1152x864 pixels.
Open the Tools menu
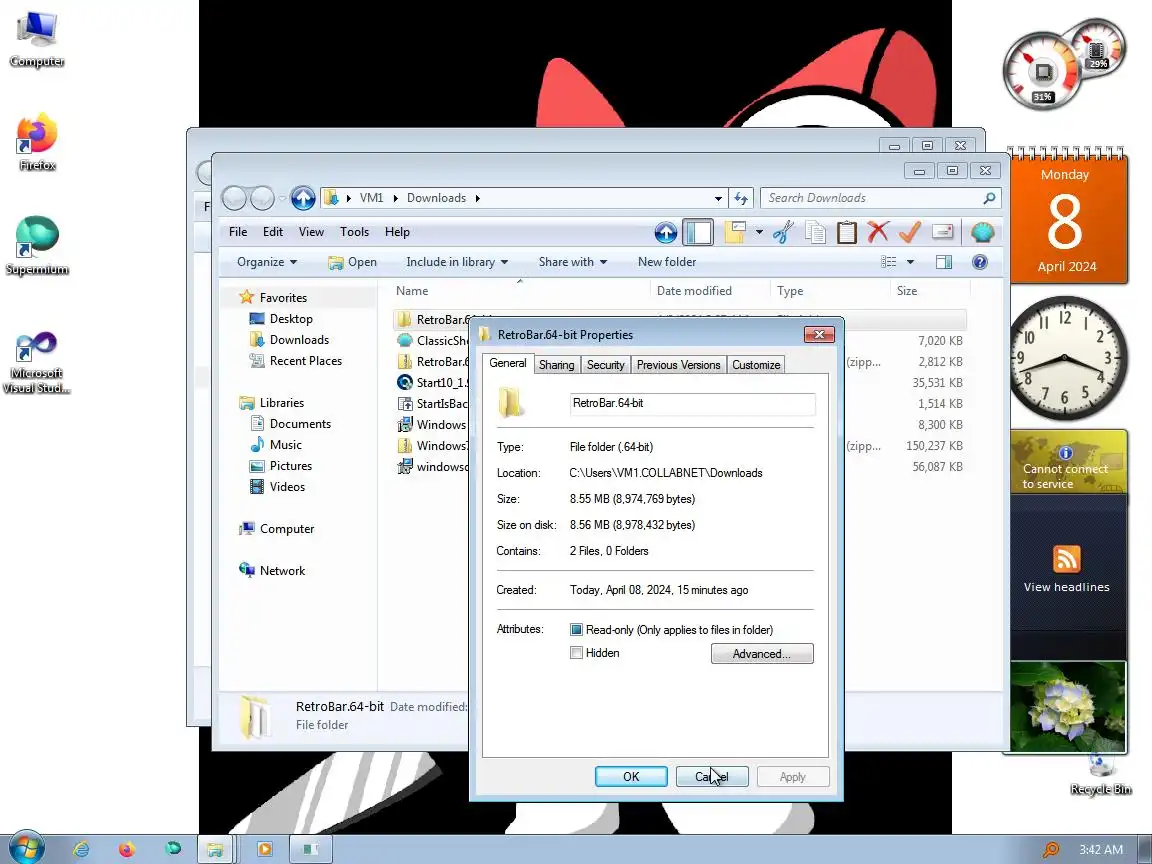[x=354, y=232]
